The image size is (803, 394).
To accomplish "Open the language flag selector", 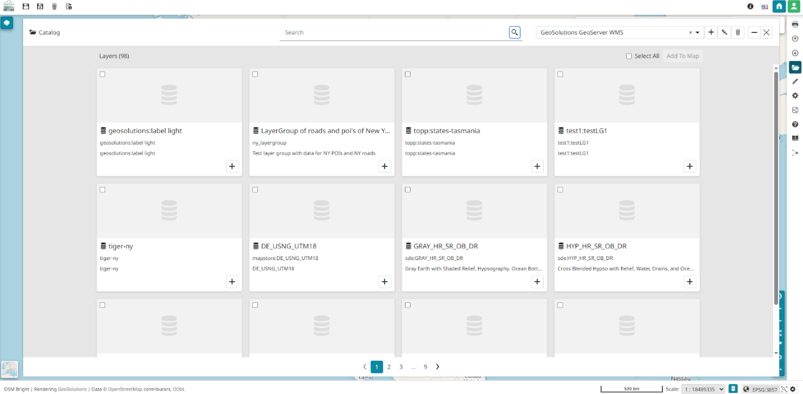I will click(765, 7).
